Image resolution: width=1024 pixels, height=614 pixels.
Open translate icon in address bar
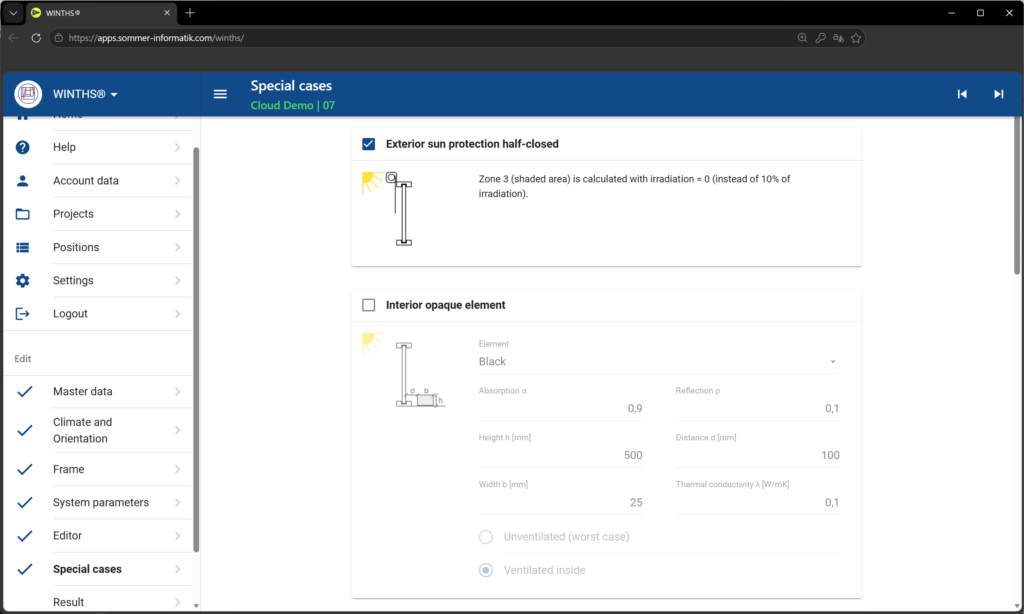838,38
